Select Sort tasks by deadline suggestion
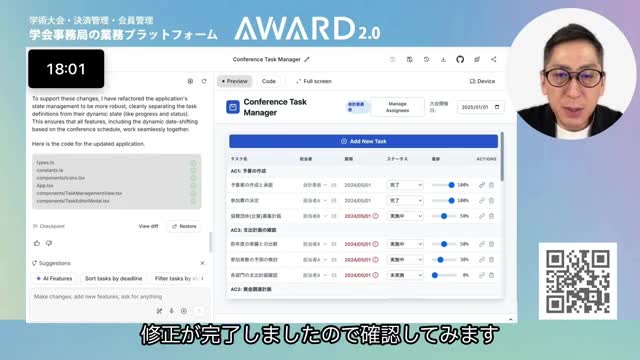 (113, 278)
